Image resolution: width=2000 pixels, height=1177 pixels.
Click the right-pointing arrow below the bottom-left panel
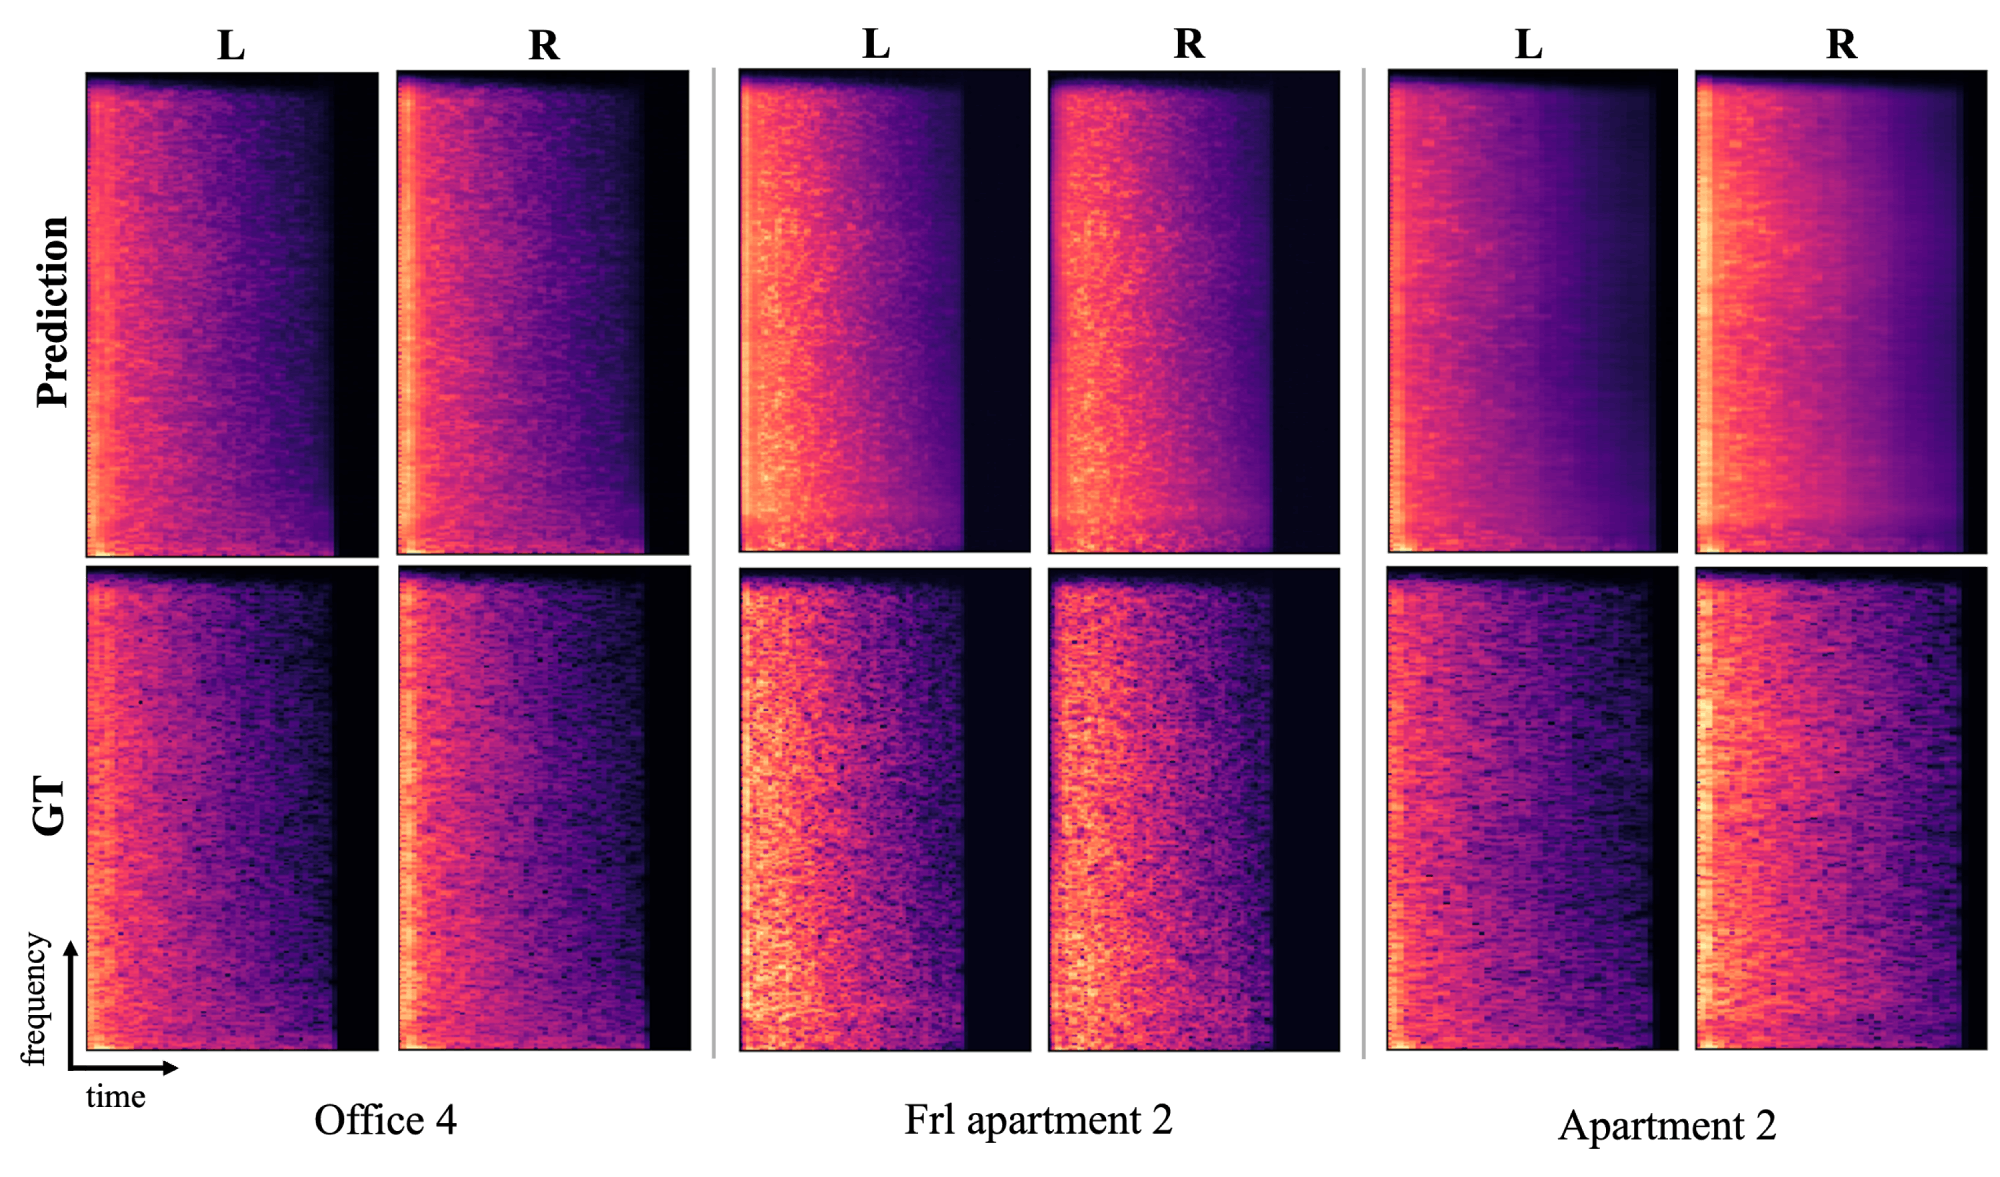(132, 1067)
